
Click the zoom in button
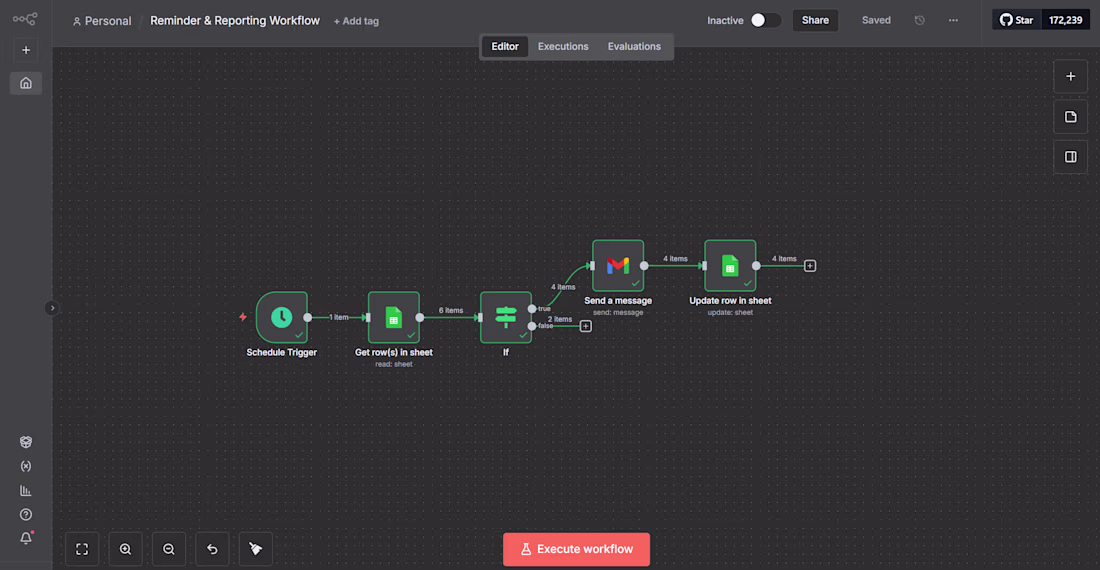(x=126, y=549)
